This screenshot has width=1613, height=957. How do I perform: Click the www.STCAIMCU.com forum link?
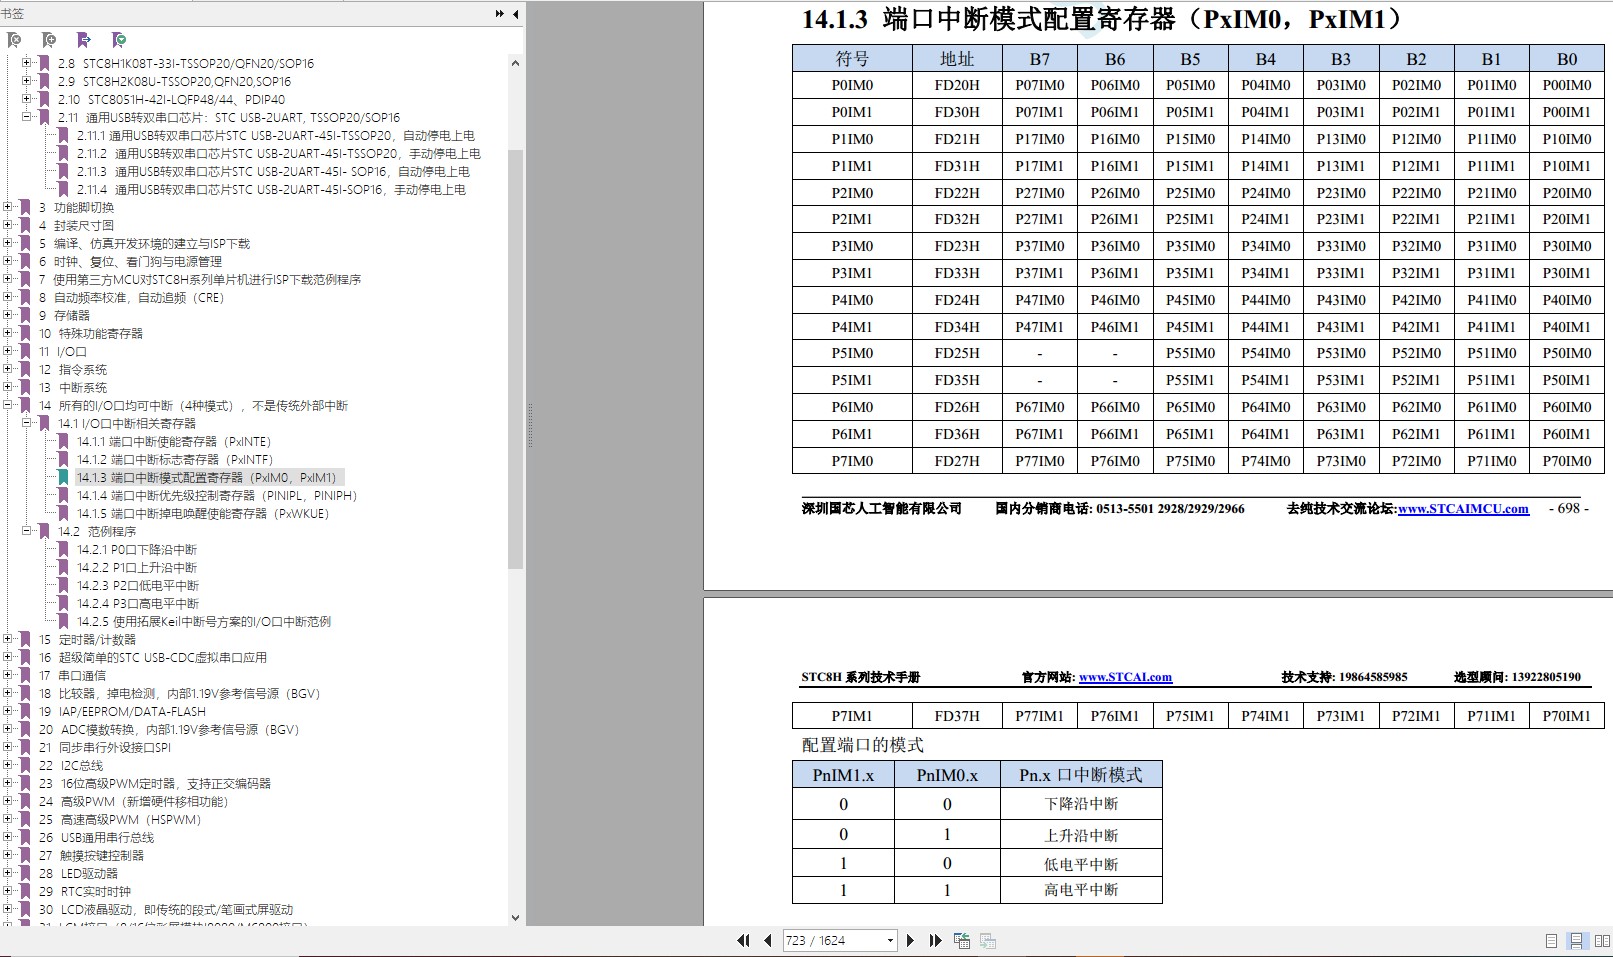(x=1463, y=509)
